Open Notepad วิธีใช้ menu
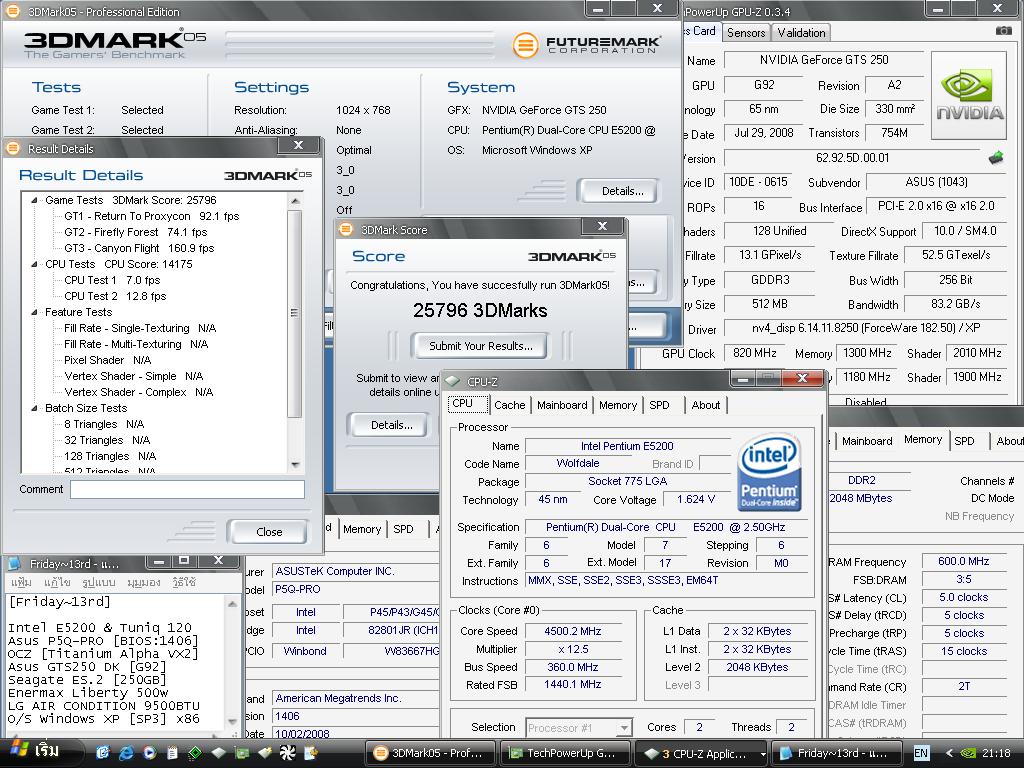The image size is (1024, 768). click(184, 582)
